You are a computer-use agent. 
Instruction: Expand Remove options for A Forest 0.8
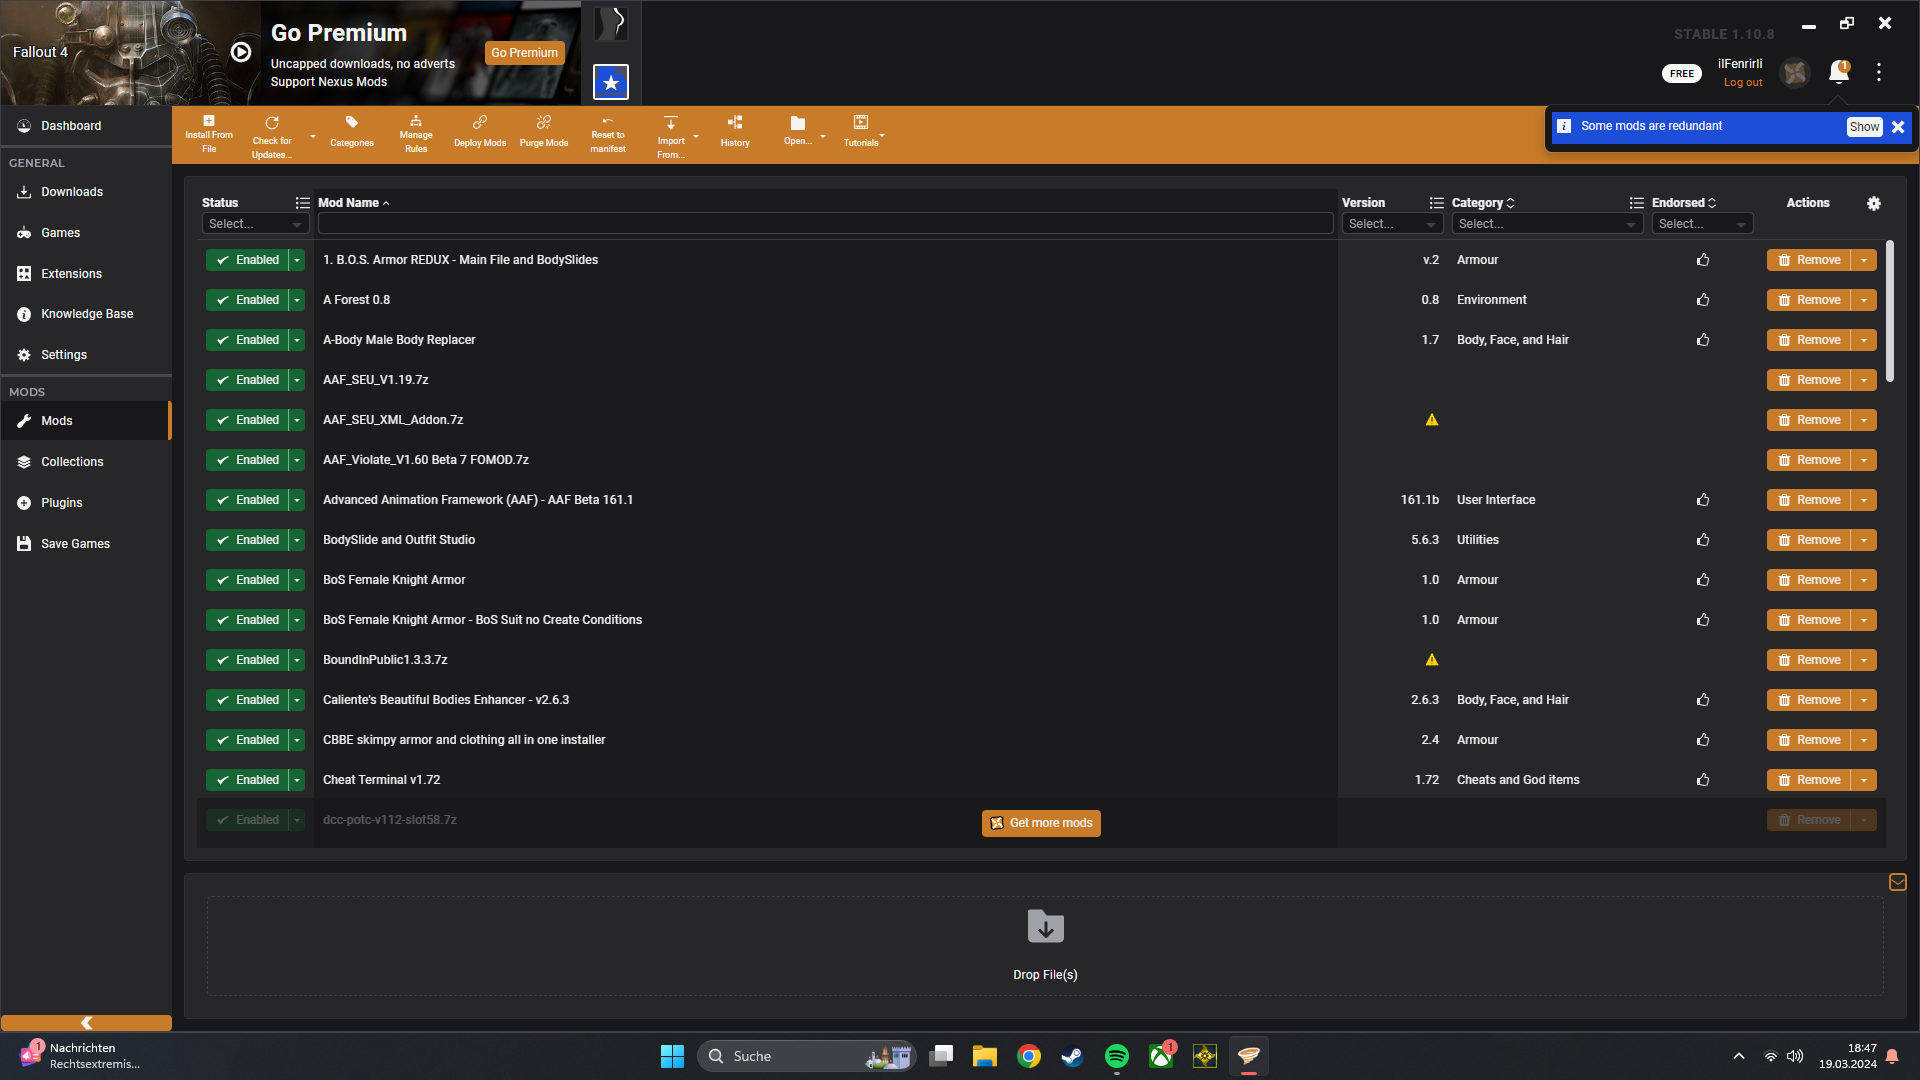(1864, 300)
